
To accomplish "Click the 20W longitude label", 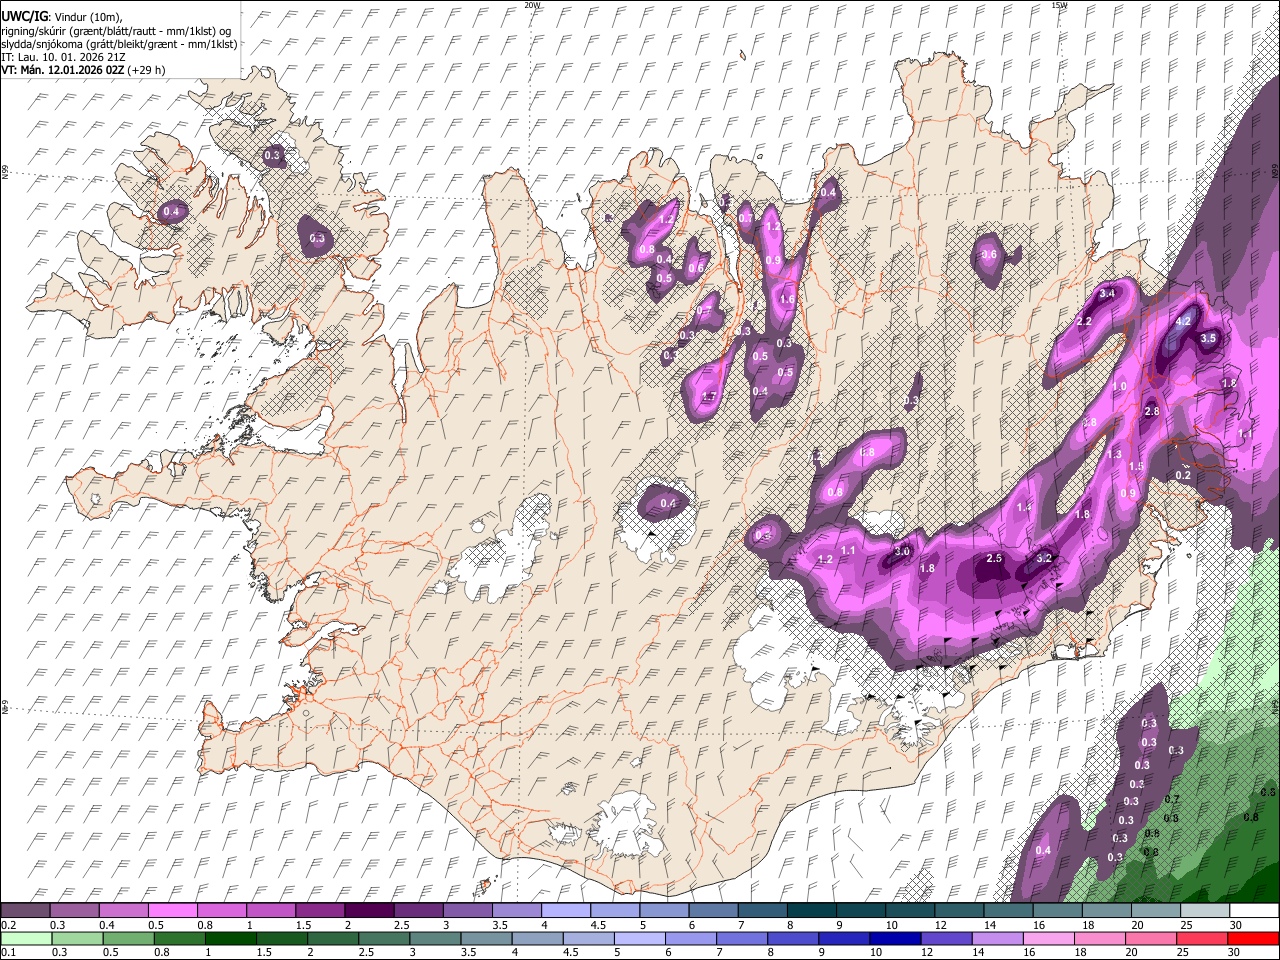I will pyautogui.click(x=533, y=5).
